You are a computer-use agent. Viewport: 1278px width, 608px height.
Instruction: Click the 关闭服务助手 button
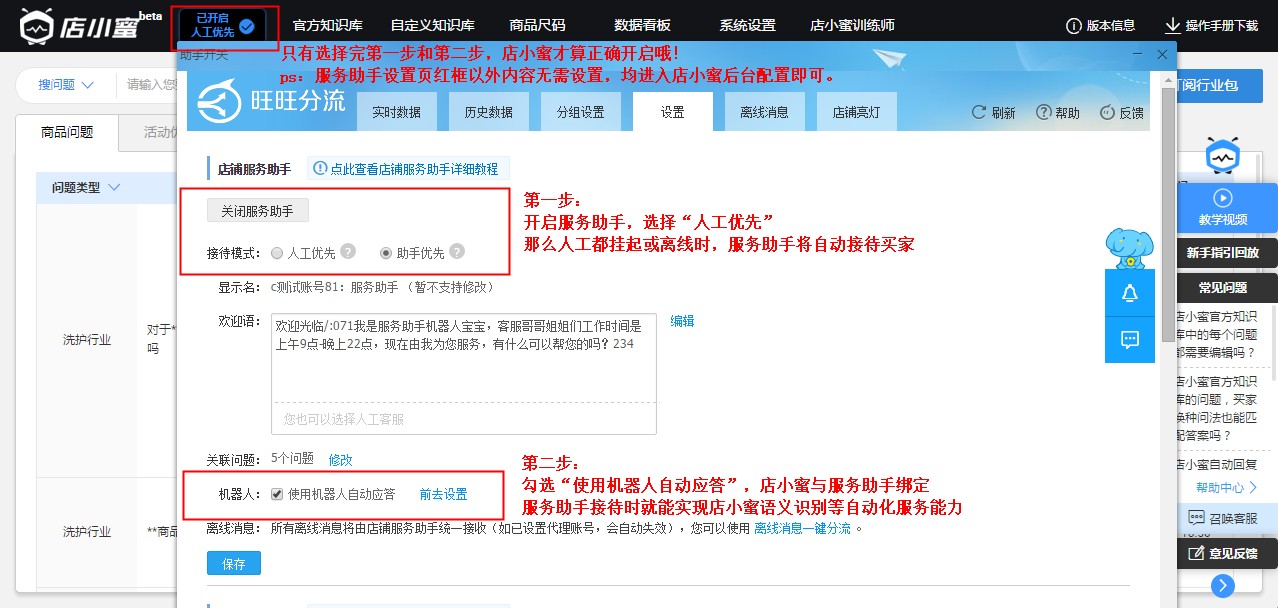coord(258,211)
